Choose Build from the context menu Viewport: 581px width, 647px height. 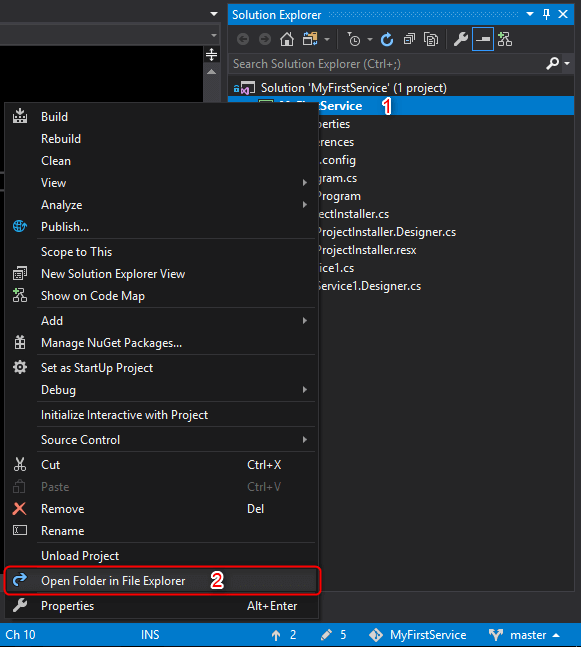[x=161, y=117]
